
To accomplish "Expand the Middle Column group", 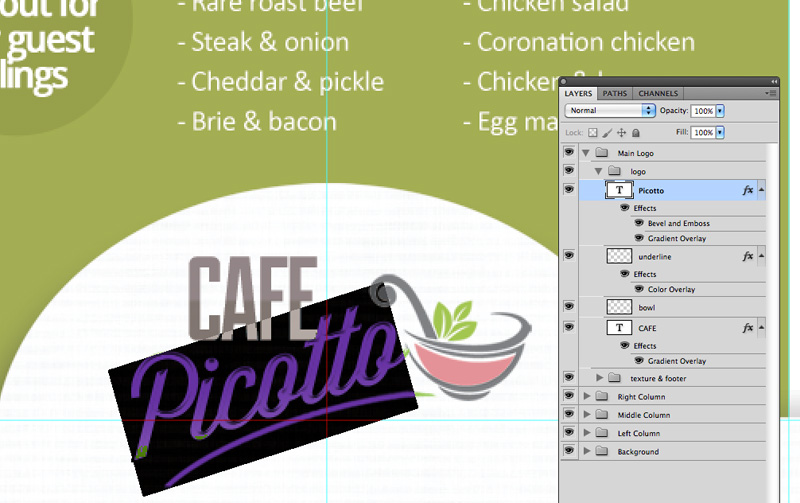I will pos(587,415).
